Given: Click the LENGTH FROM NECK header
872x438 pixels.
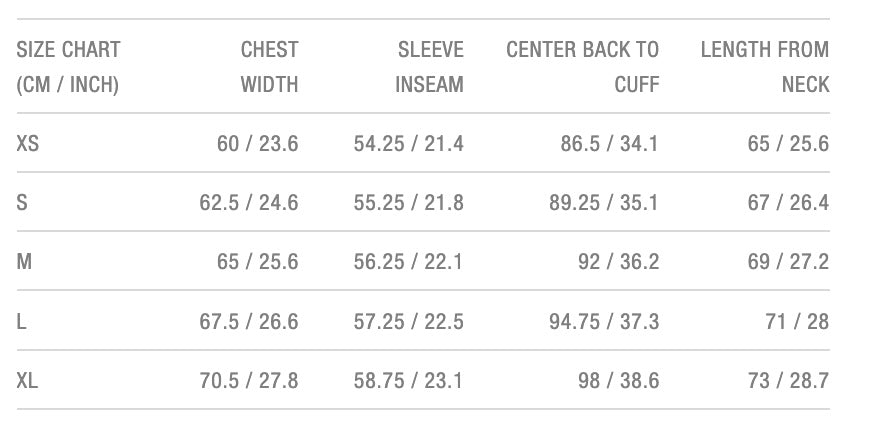Looking at the screenshot, I should (x=765, y=67).
